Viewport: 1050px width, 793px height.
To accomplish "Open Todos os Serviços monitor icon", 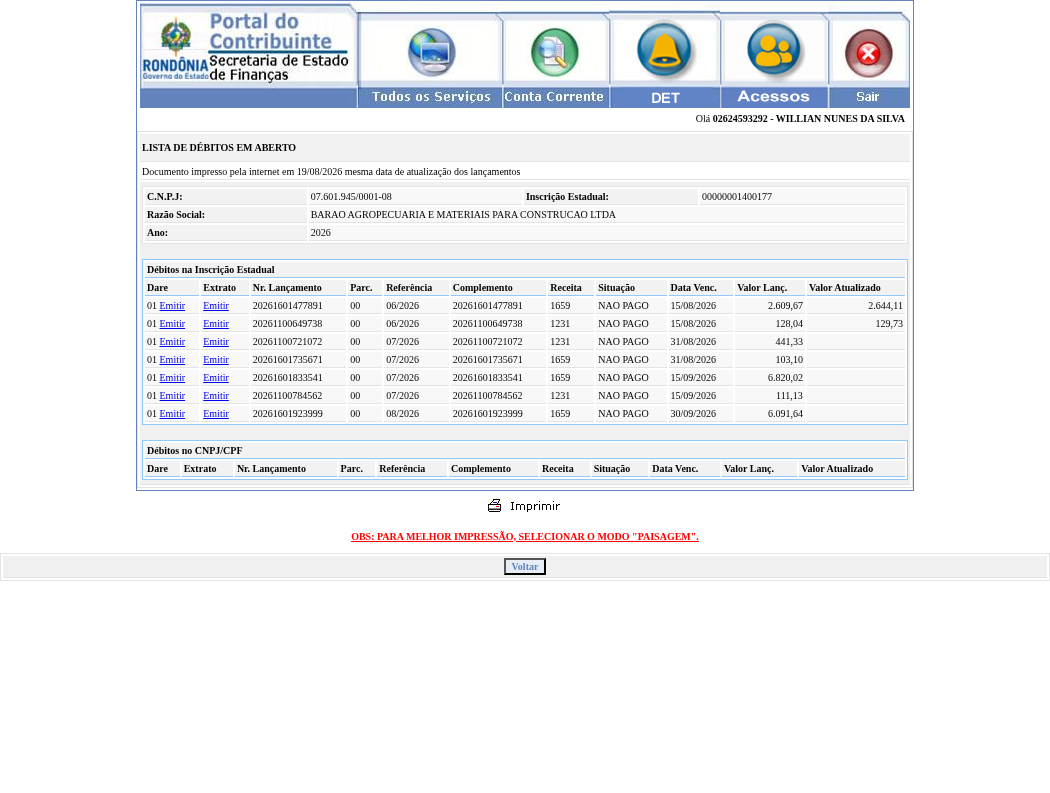I will [x=432, y=52].
